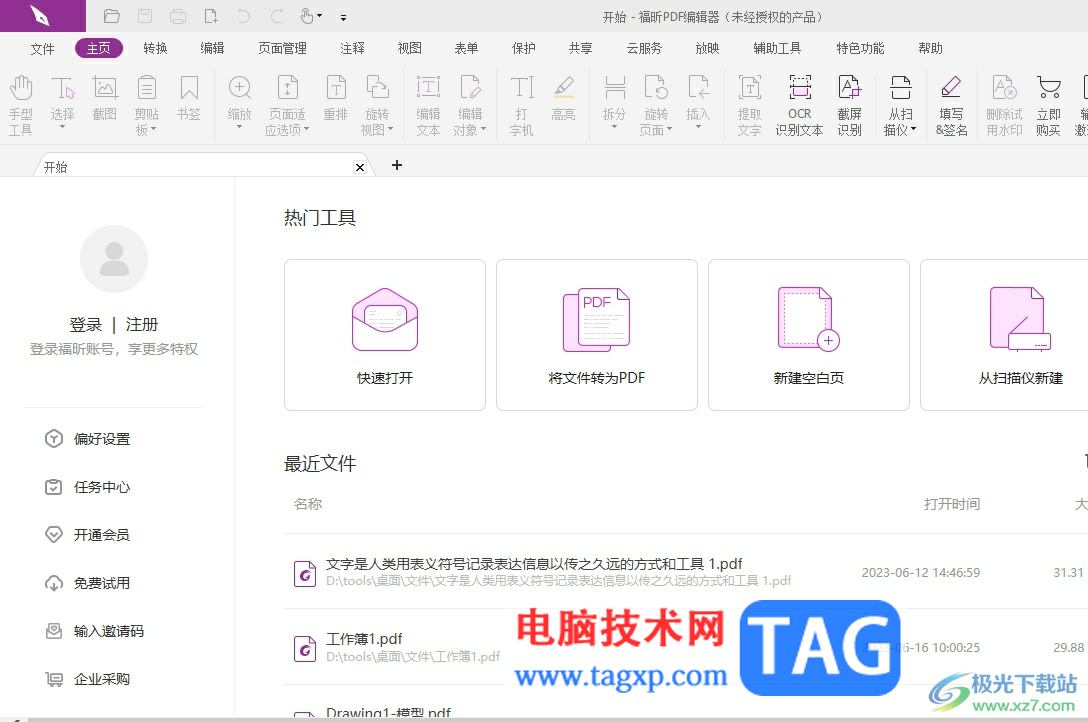Switch to the 转换 ribbon tab
1088x722 pixels.
point(155,48)
